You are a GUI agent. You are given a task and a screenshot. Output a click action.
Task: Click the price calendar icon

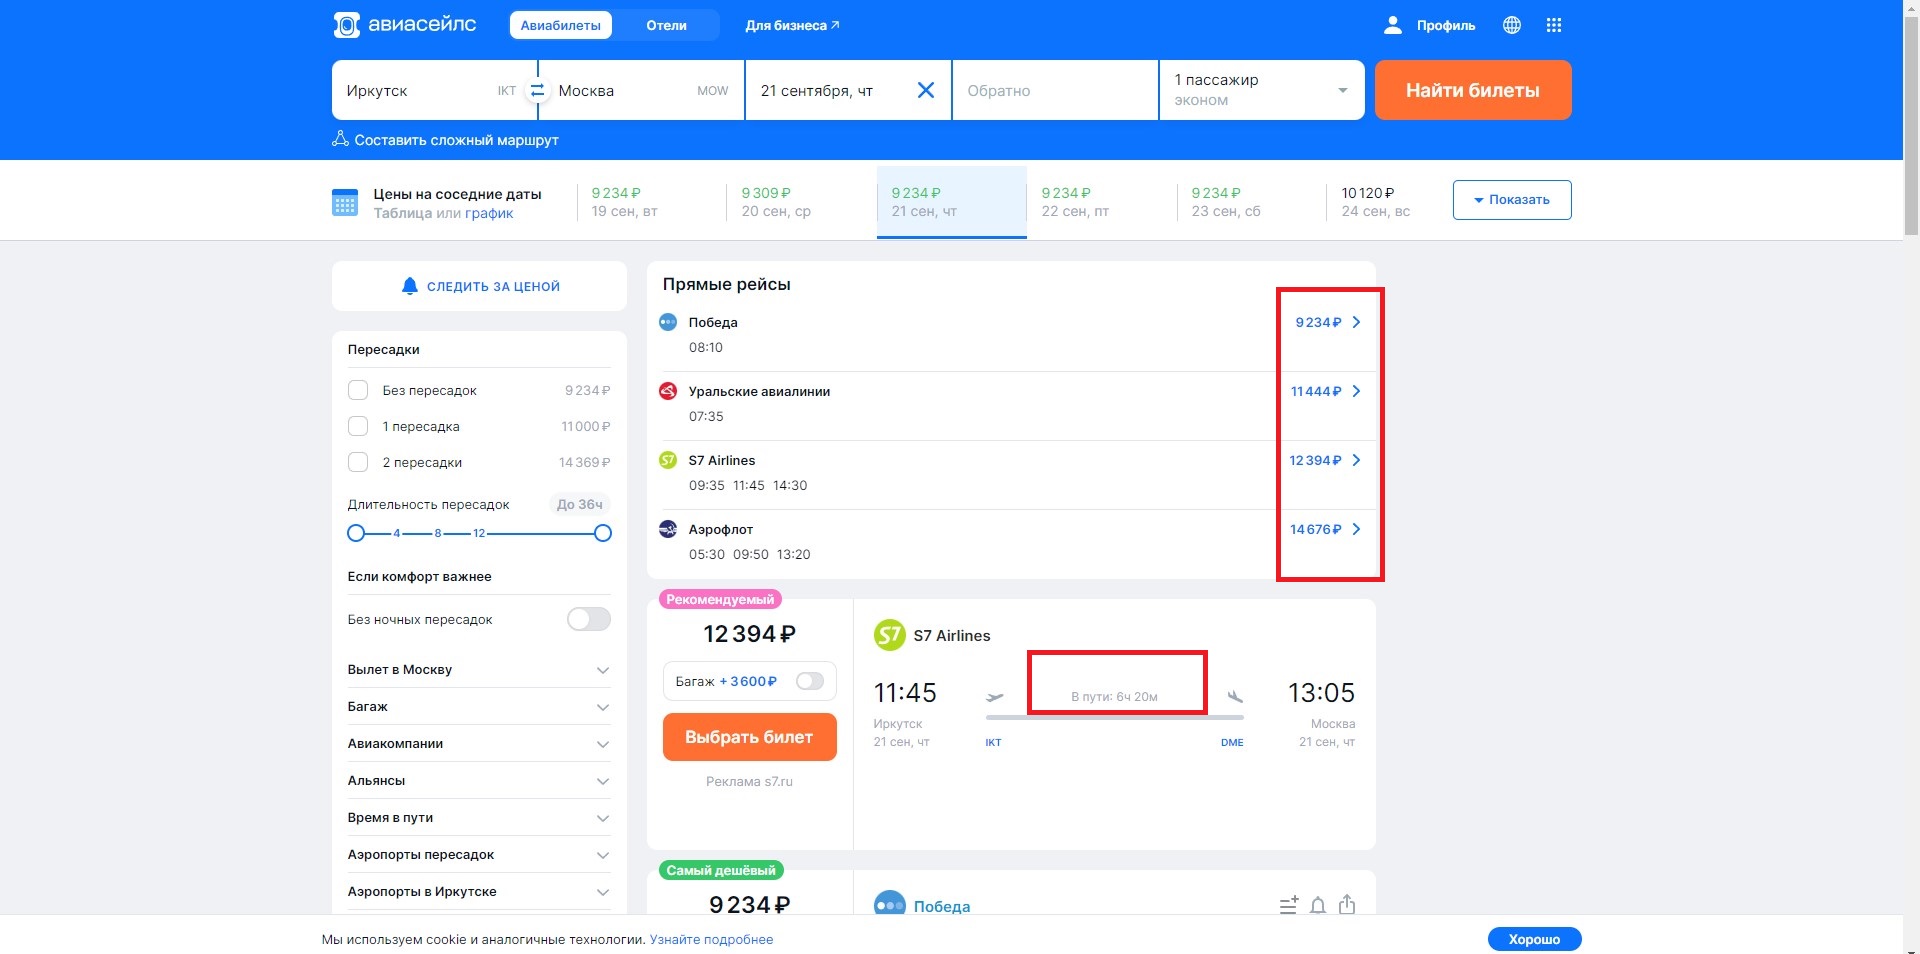(x=344, y=202)
